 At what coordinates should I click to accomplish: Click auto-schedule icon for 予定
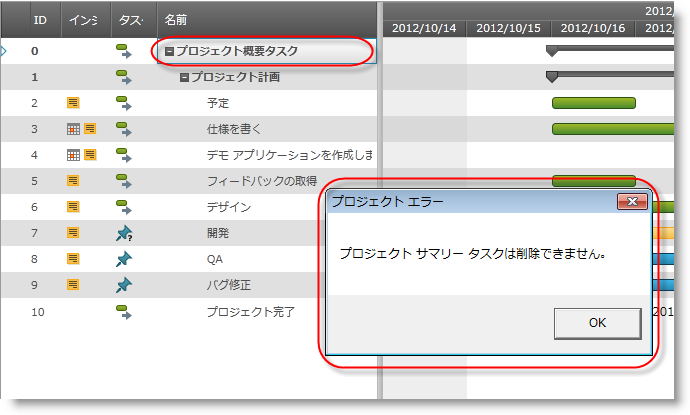(124, 103)
